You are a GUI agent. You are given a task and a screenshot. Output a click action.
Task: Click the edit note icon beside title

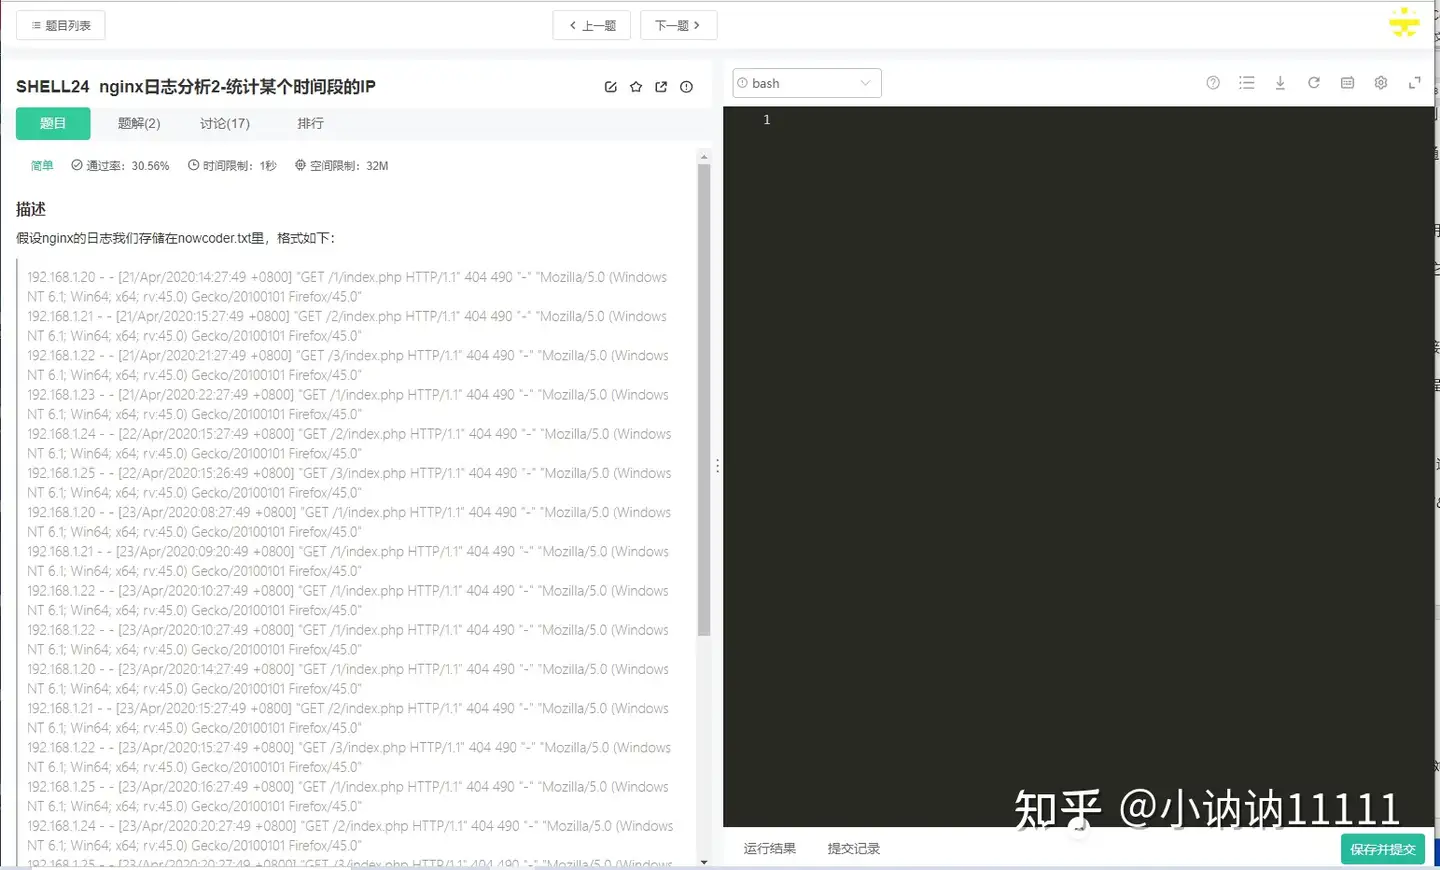[611, 87]
